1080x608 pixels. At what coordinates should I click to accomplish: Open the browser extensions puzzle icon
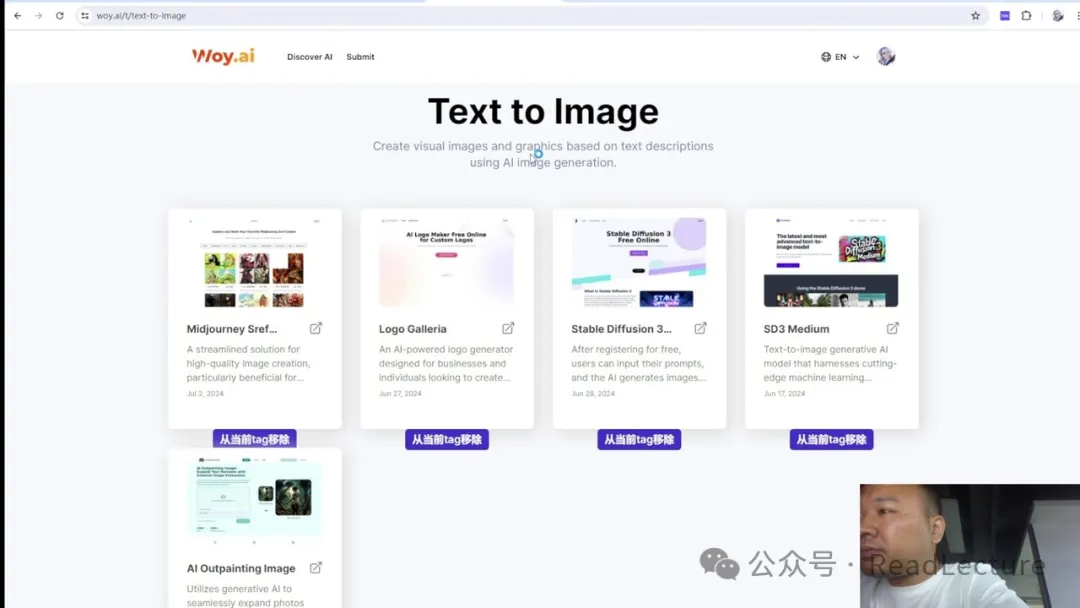click(x=1026, y=16)
